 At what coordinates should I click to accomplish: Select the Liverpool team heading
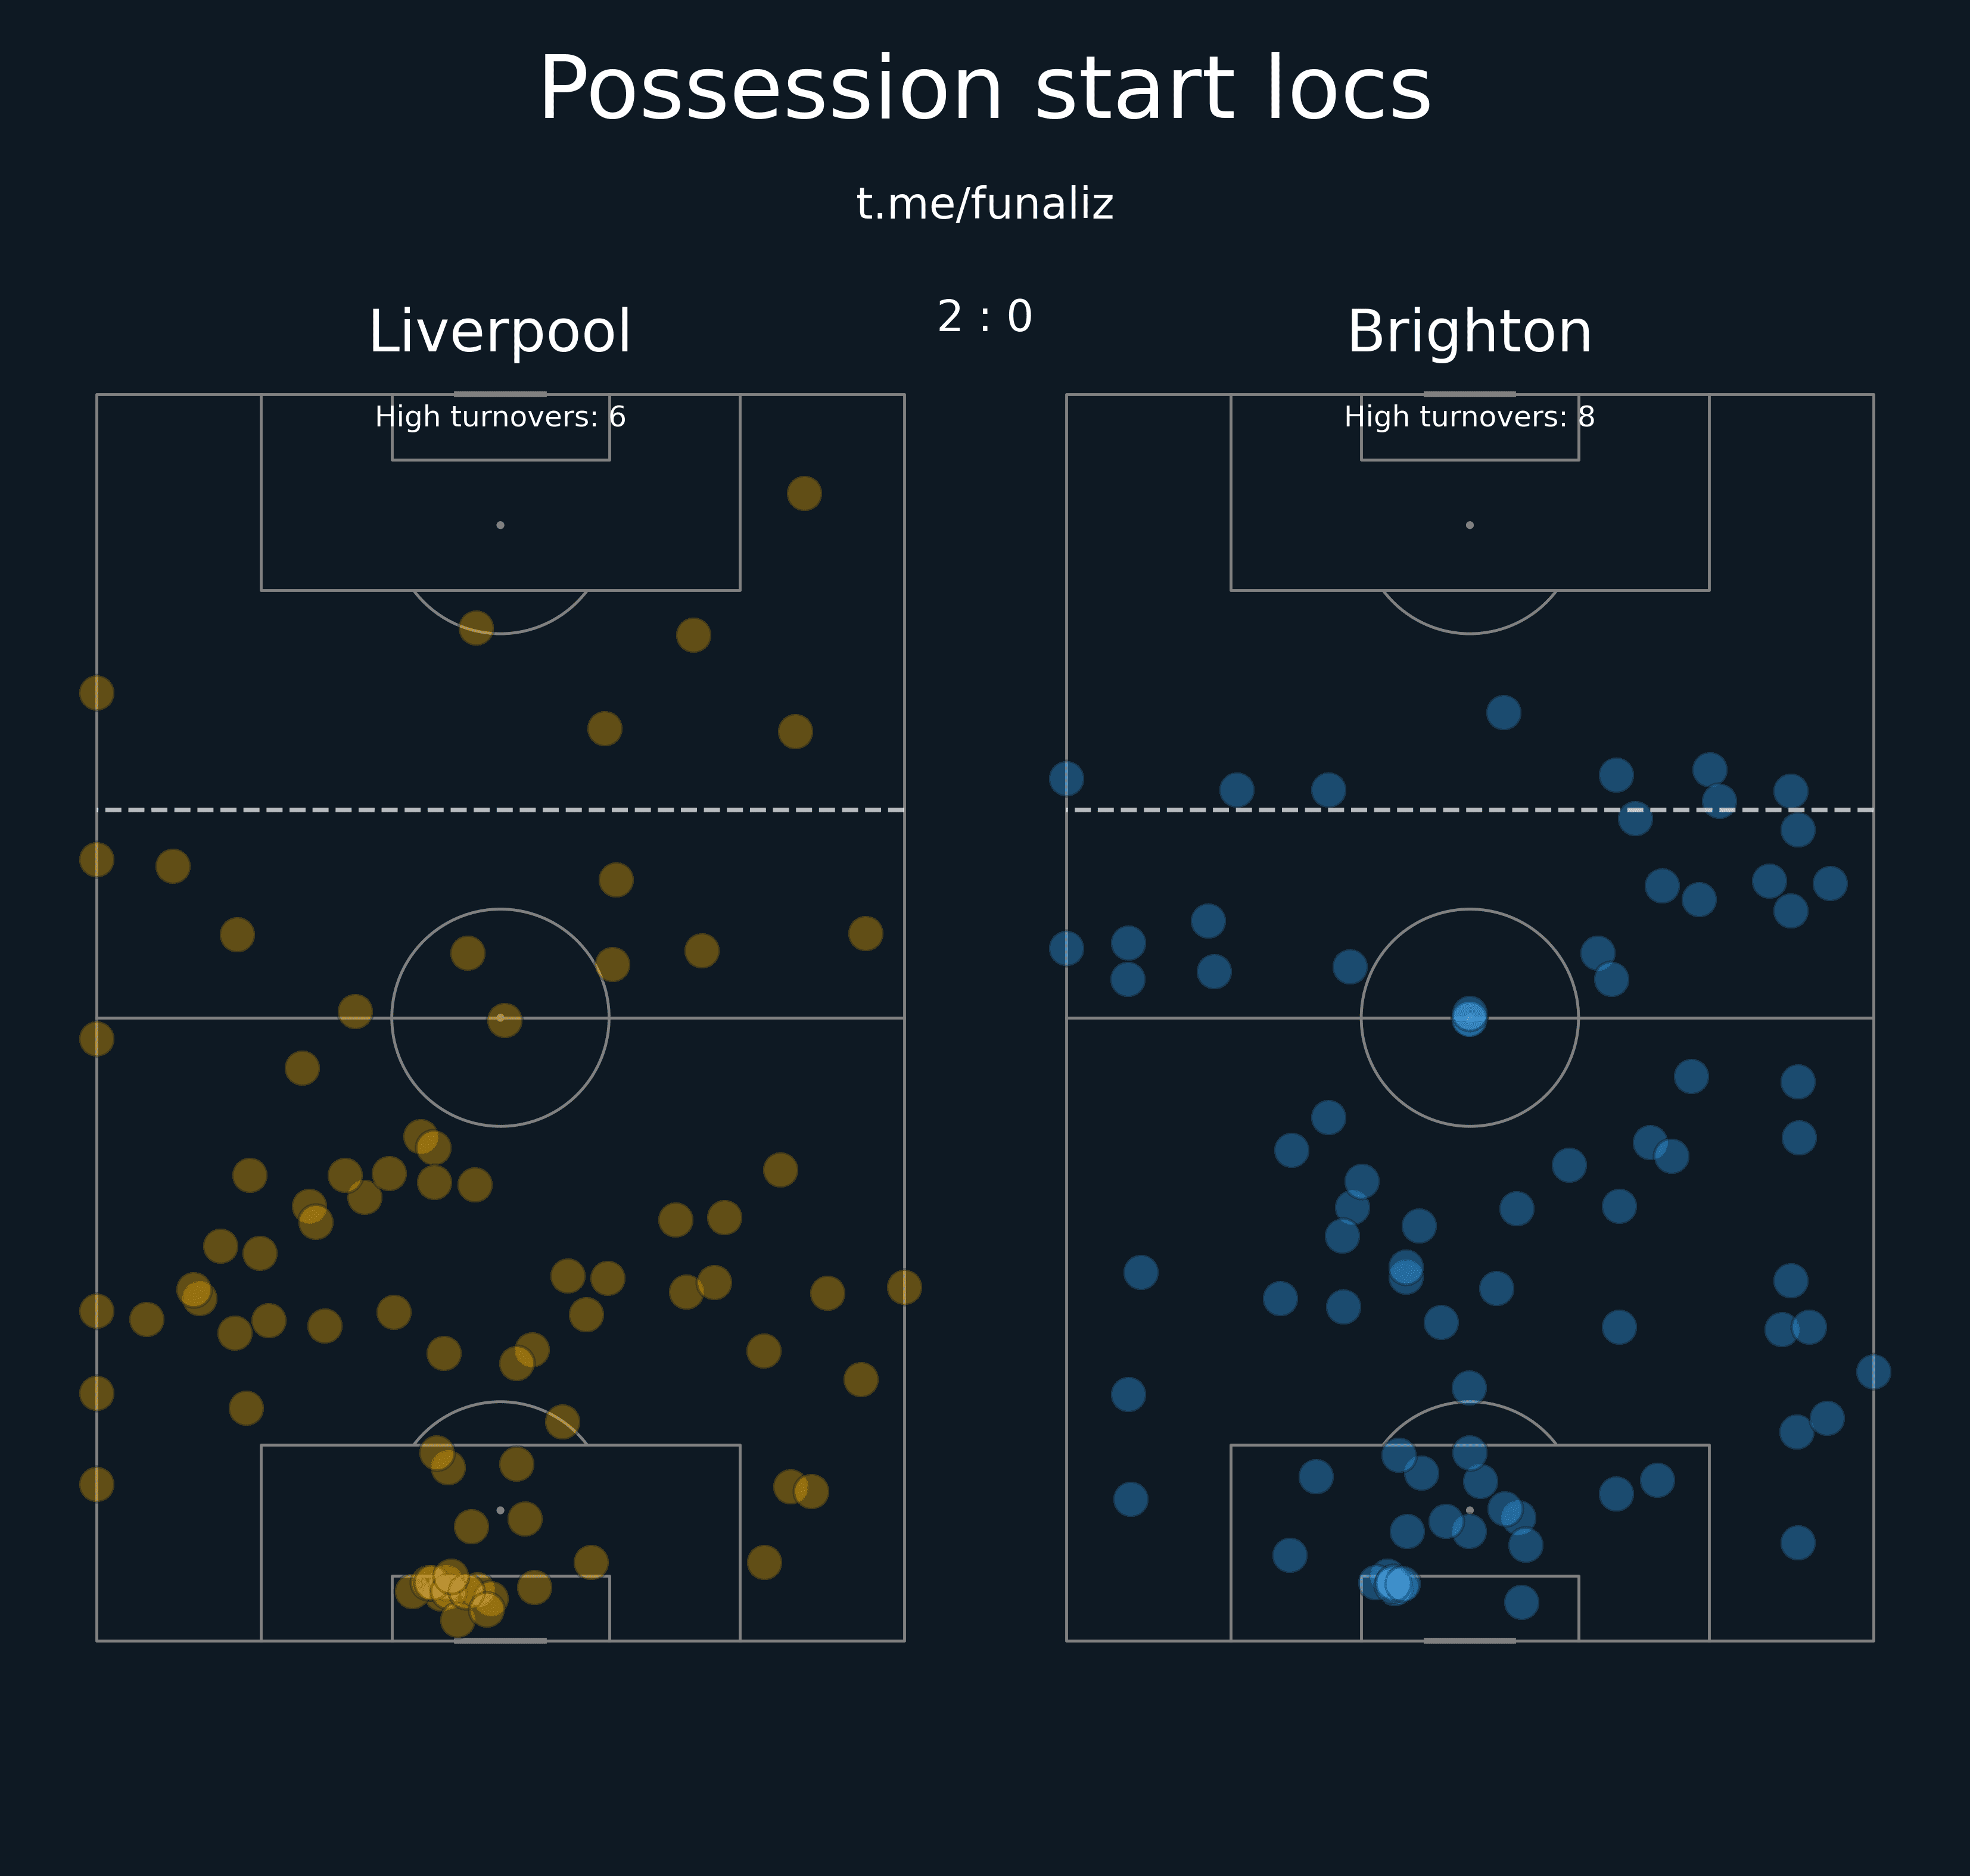tap(500, 332)
